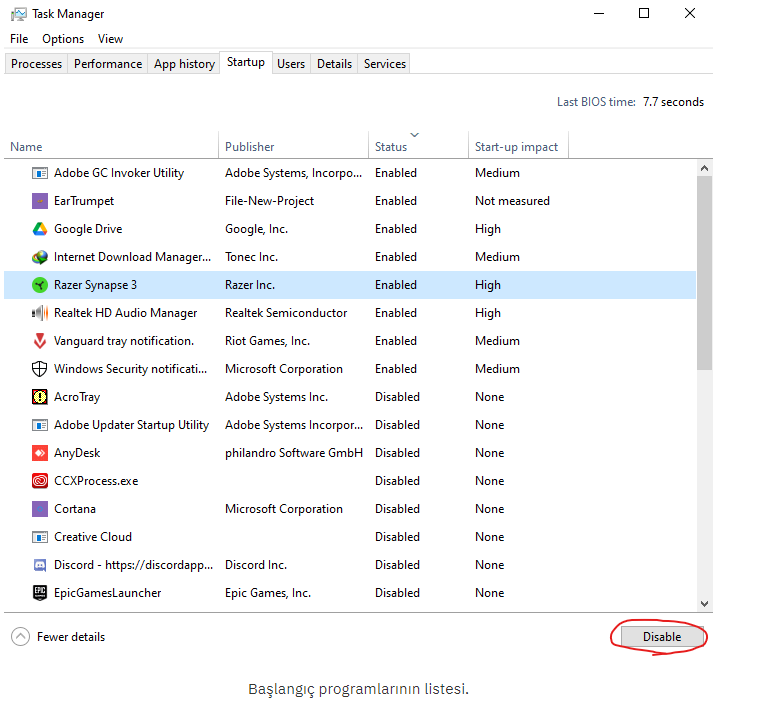
Task: Select the AcroTray row name
Action: pos(77,397)
